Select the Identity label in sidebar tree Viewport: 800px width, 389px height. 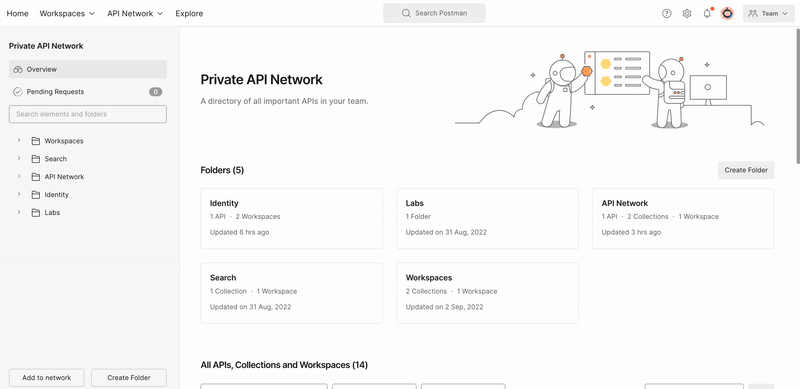point(57,194)
